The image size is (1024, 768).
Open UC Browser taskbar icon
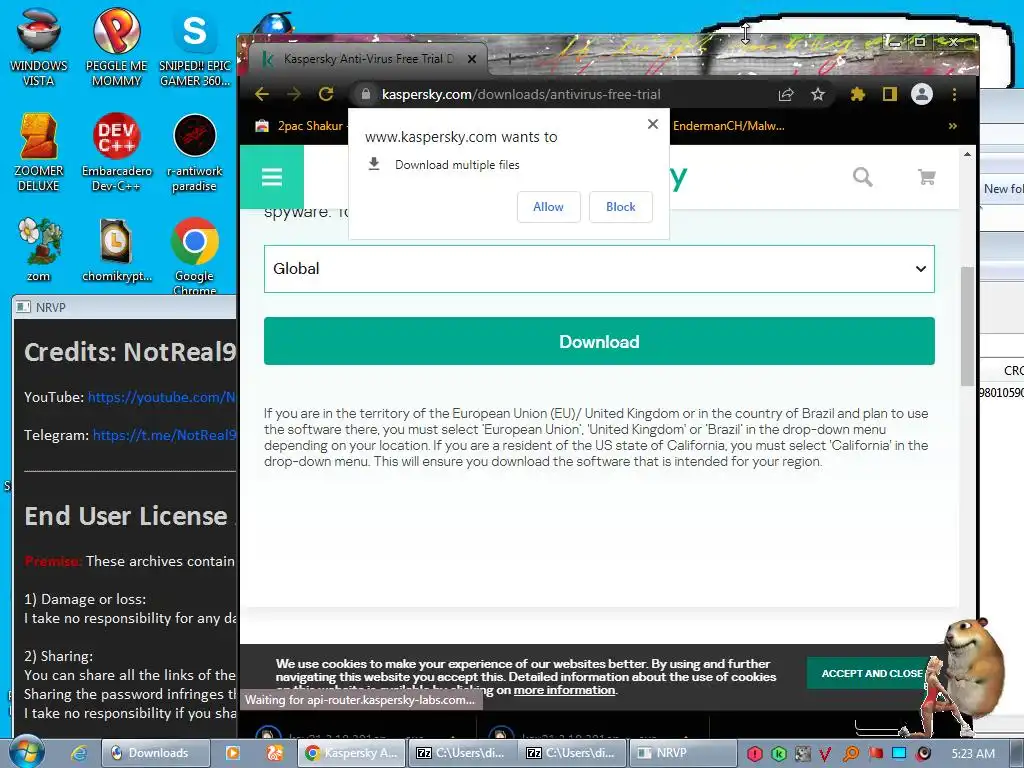pyautogui.click(x=274, y=753)
